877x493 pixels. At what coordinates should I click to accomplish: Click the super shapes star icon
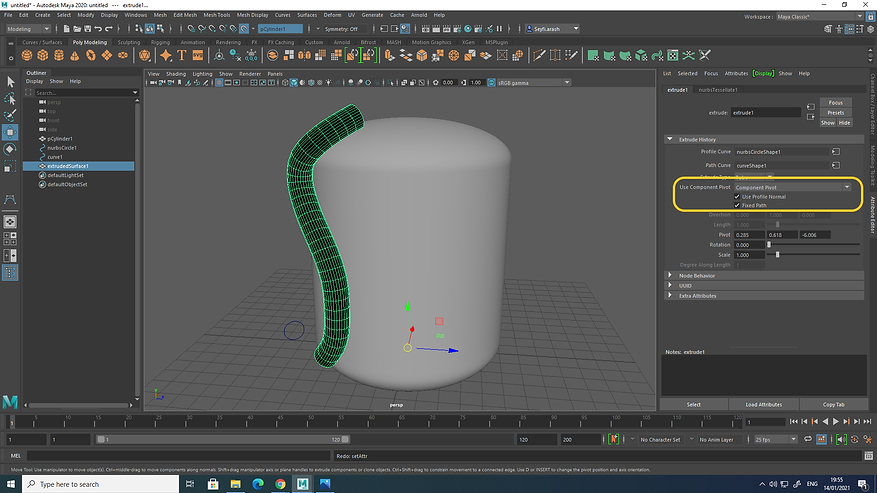(166, 55)
